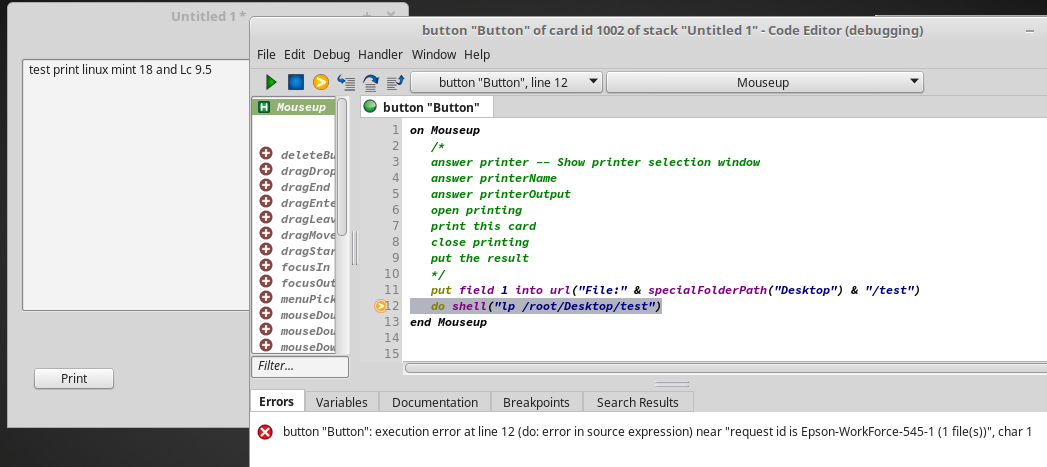
Task: Click the Step Over debugger icon
Action: (371, 82)
